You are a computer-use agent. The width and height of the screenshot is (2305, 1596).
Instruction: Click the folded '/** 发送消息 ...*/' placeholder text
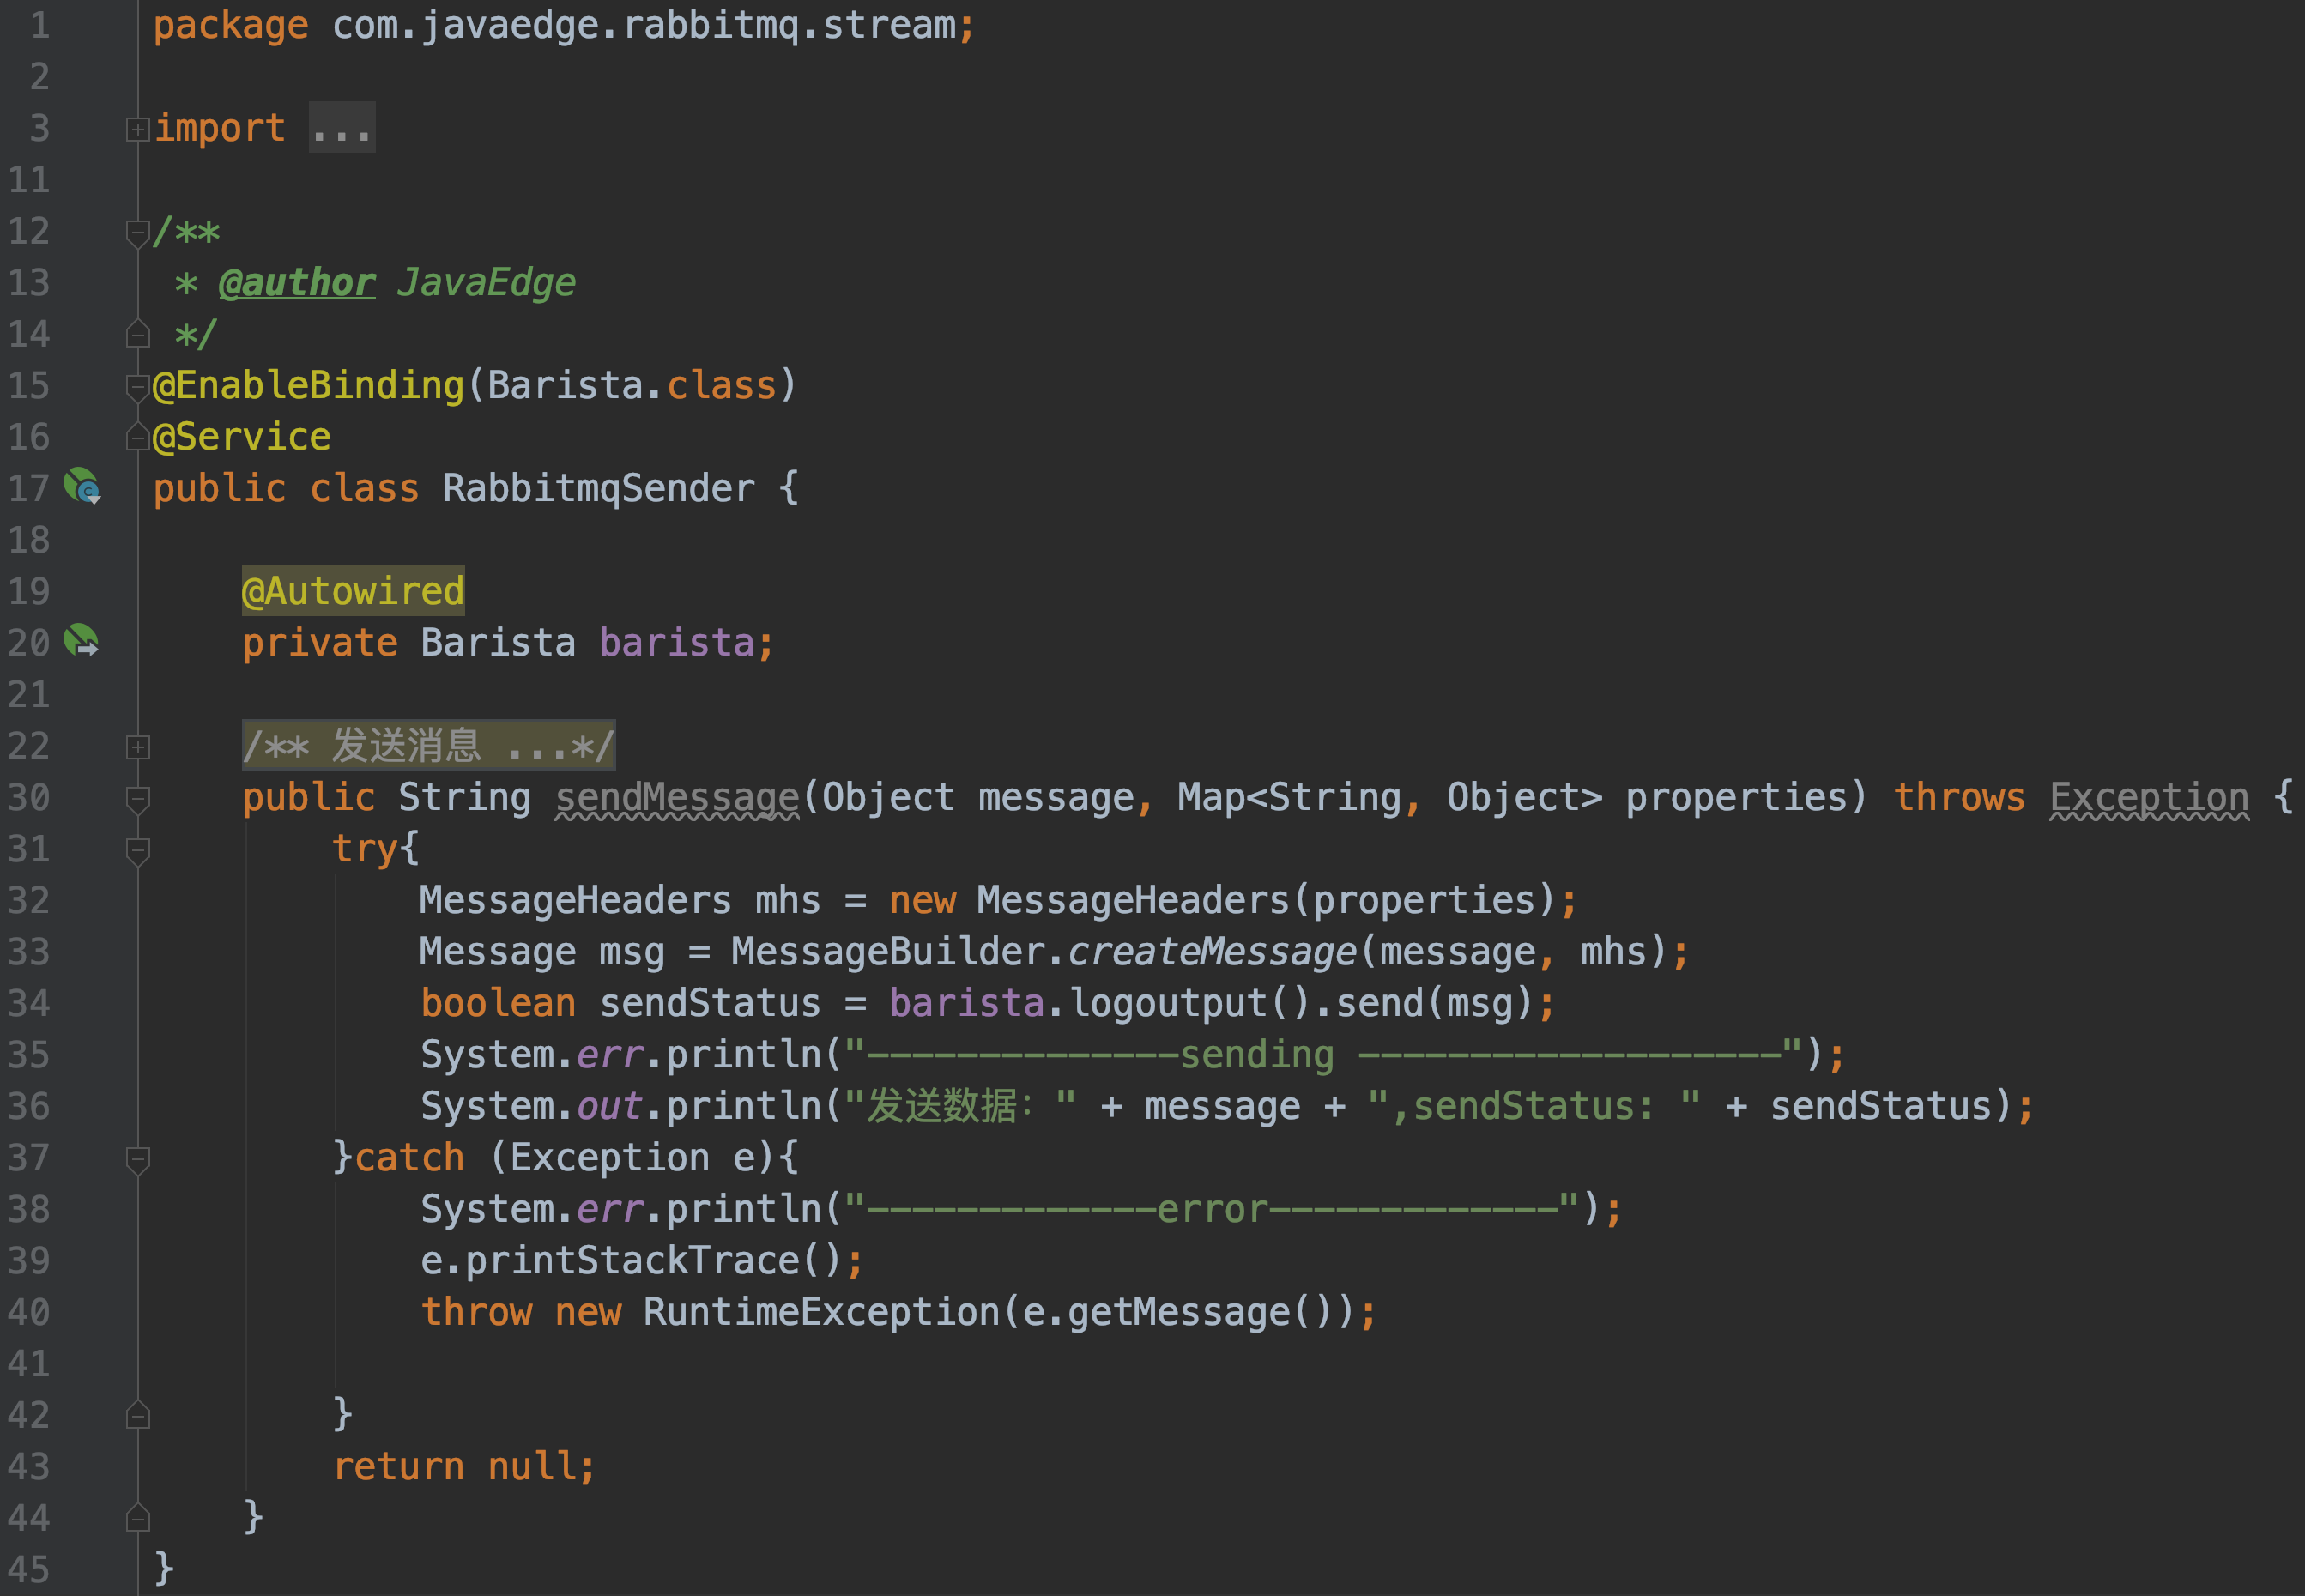pyautogui.click(x=428, y=746)
